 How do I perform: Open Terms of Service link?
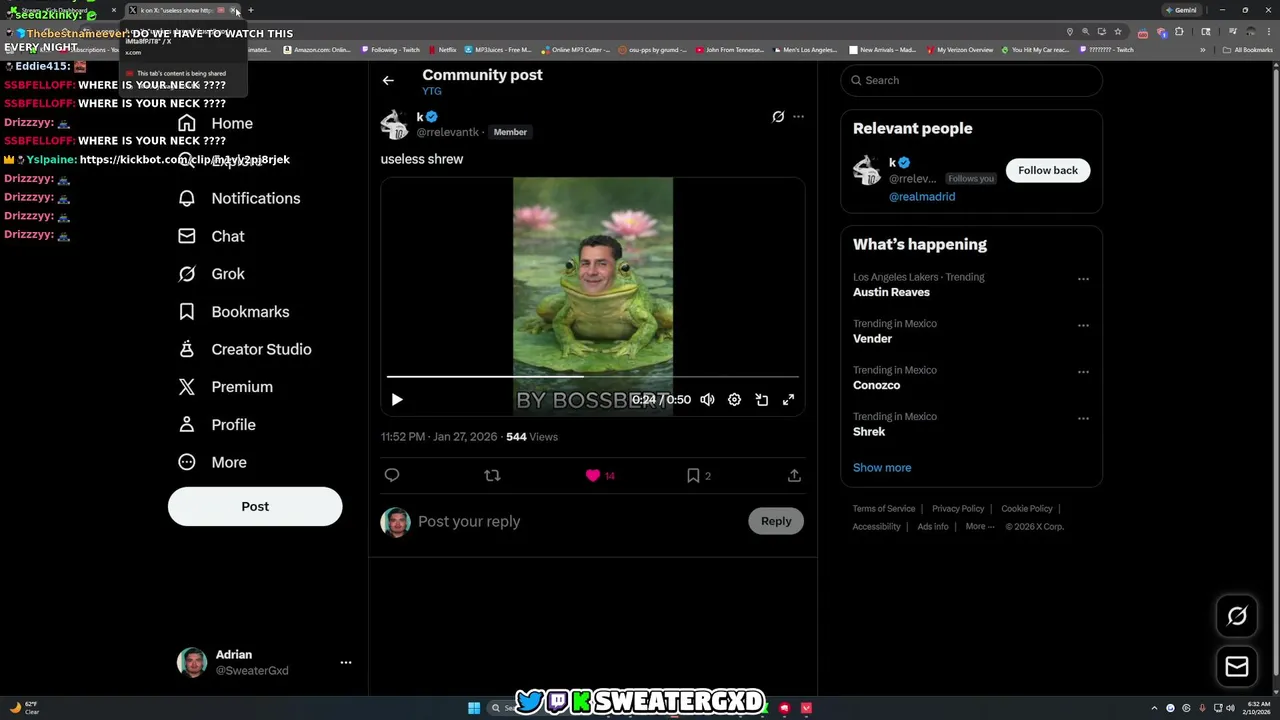tap(884, 509)
